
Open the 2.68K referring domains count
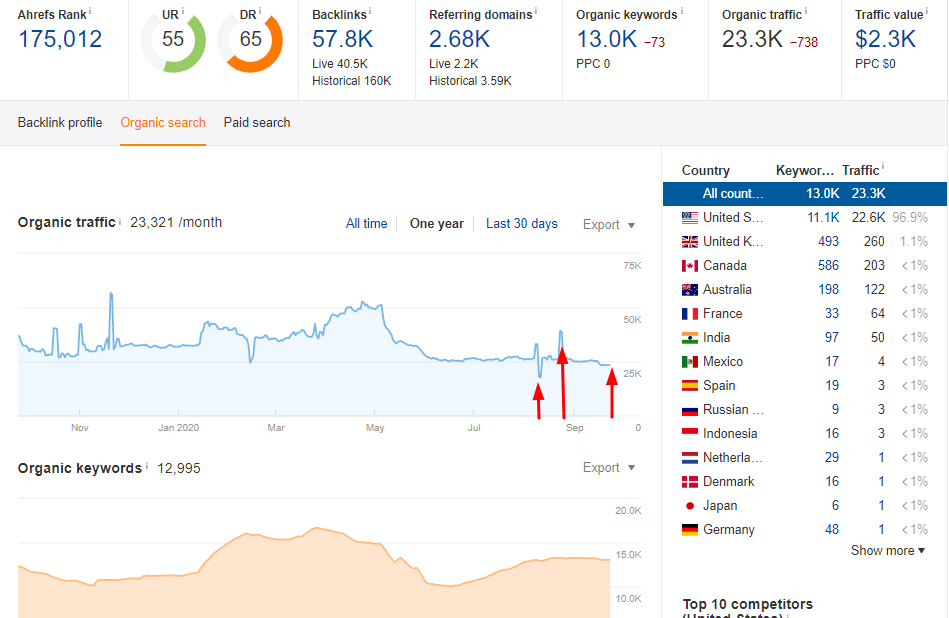coord(459,39)
